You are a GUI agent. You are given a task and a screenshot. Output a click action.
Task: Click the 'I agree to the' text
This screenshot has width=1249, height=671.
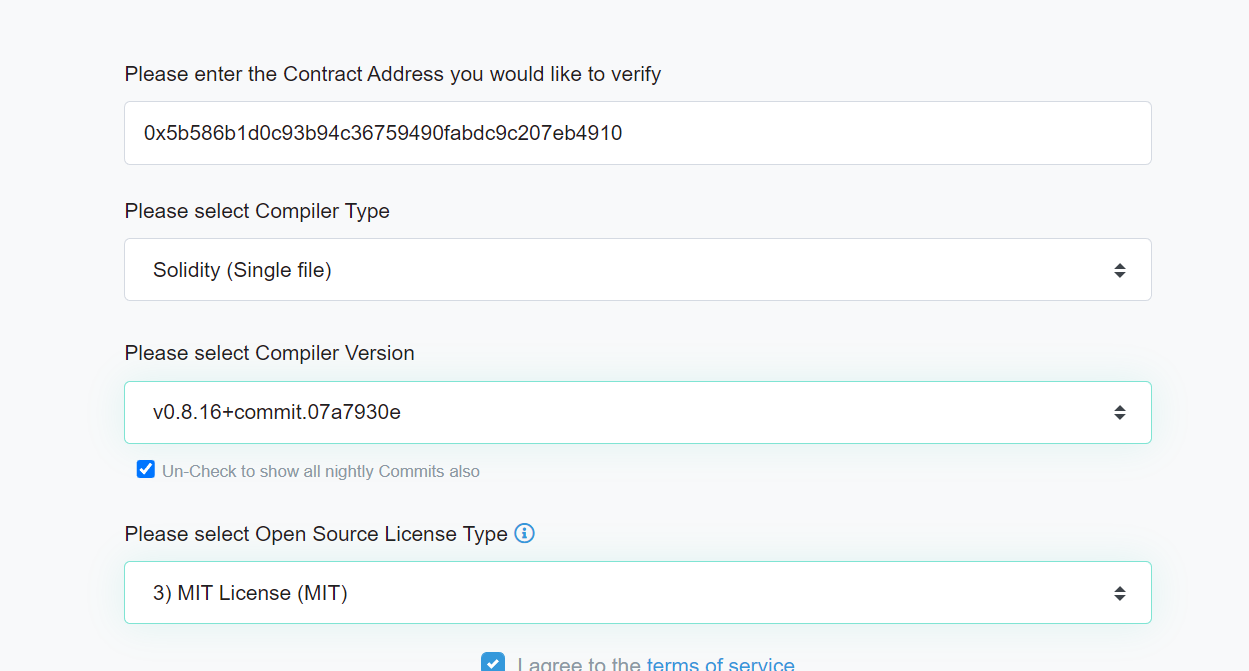579,664
